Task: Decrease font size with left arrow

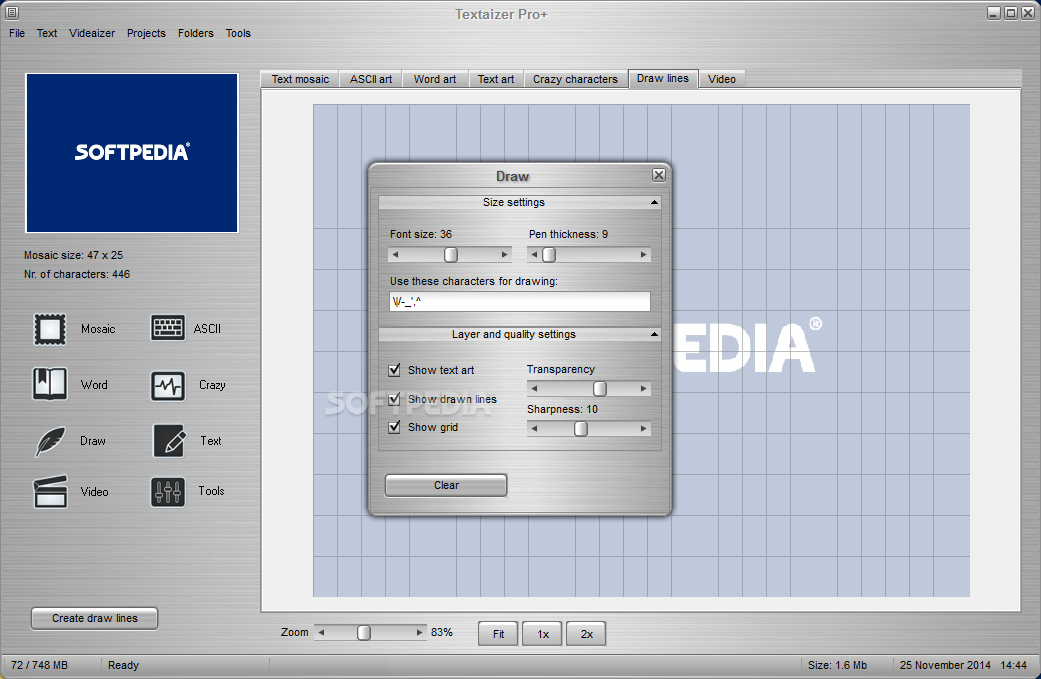Action: (396, 255)
